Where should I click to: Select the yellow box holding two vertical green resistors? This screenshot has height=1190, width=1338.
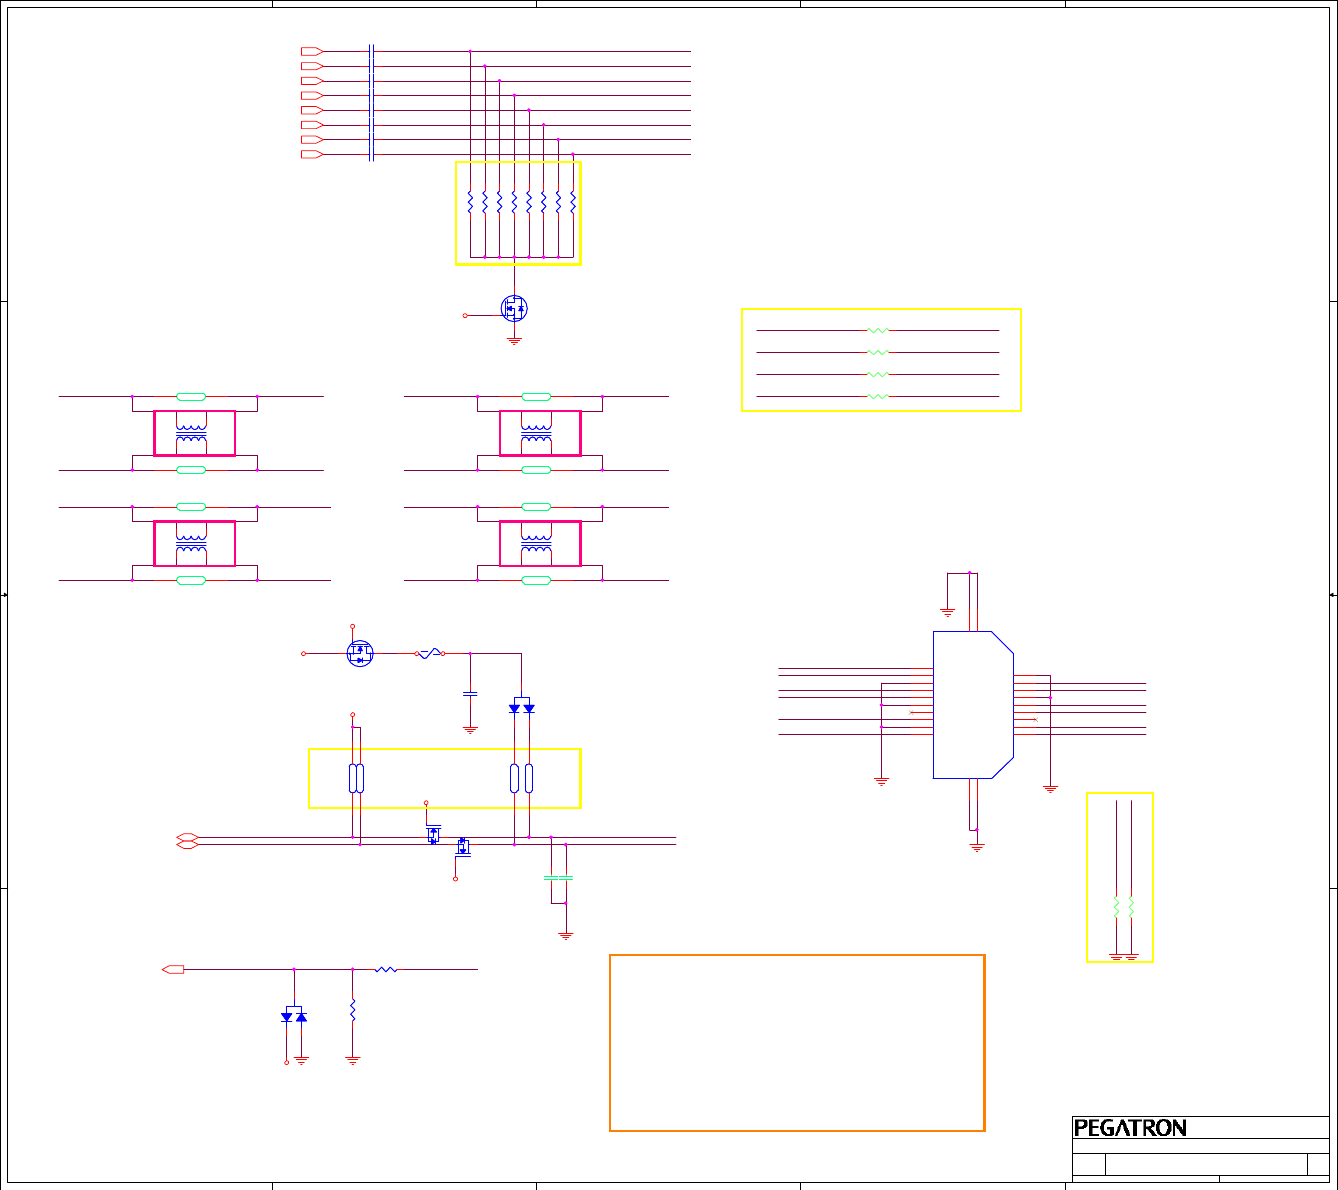point(1120,878)
